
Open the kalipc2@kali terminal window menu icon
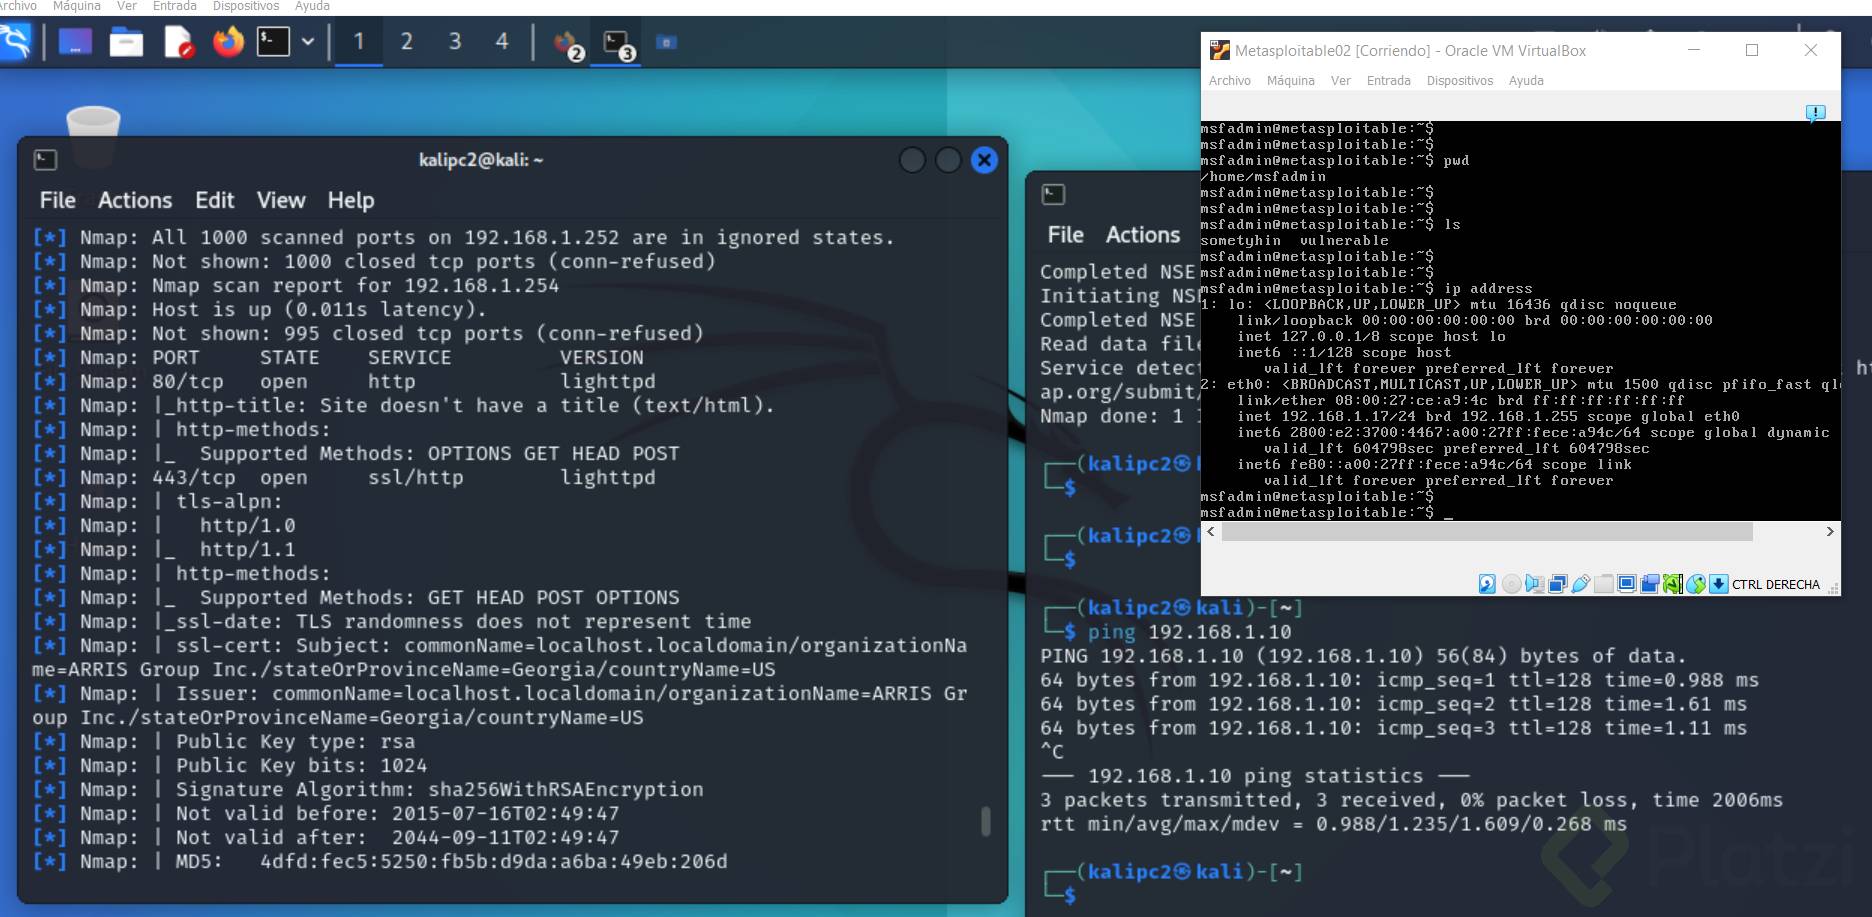coord(45,160)
